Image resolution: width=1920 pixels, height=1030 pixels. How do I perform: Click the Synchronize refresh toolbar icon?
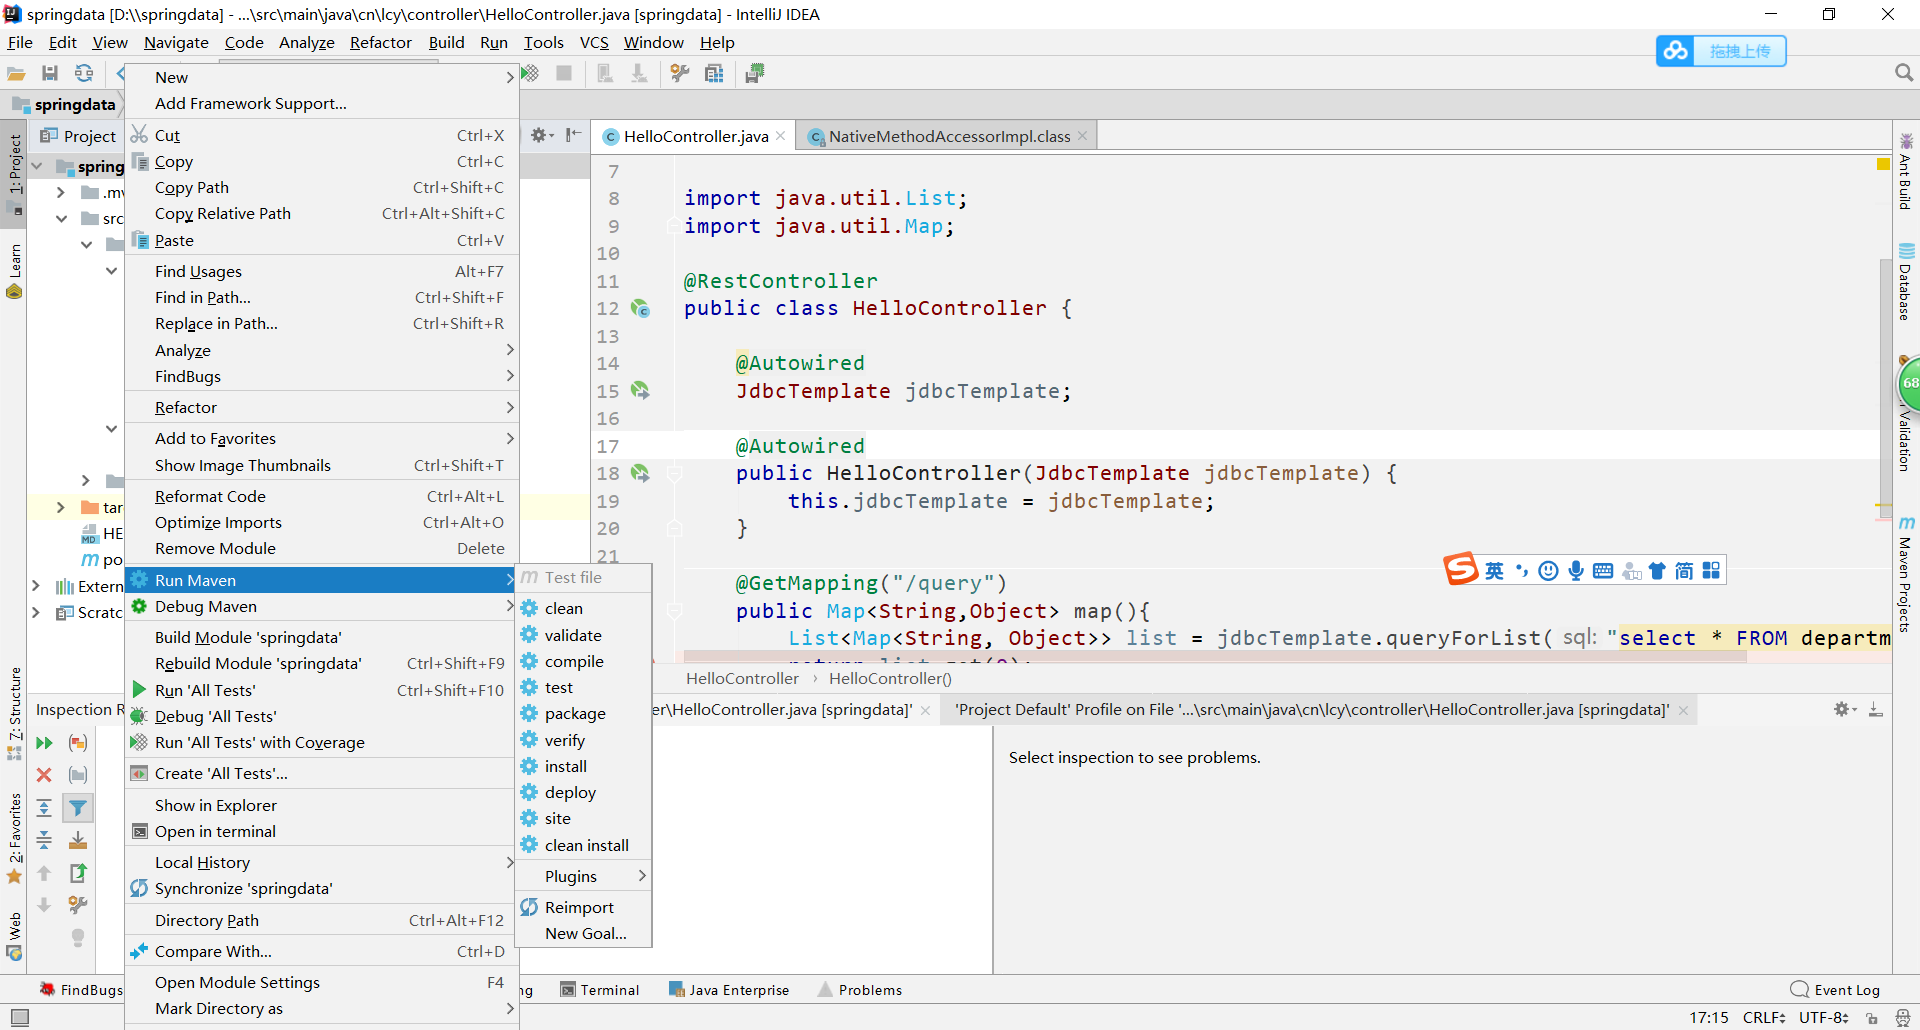[84, 73]
